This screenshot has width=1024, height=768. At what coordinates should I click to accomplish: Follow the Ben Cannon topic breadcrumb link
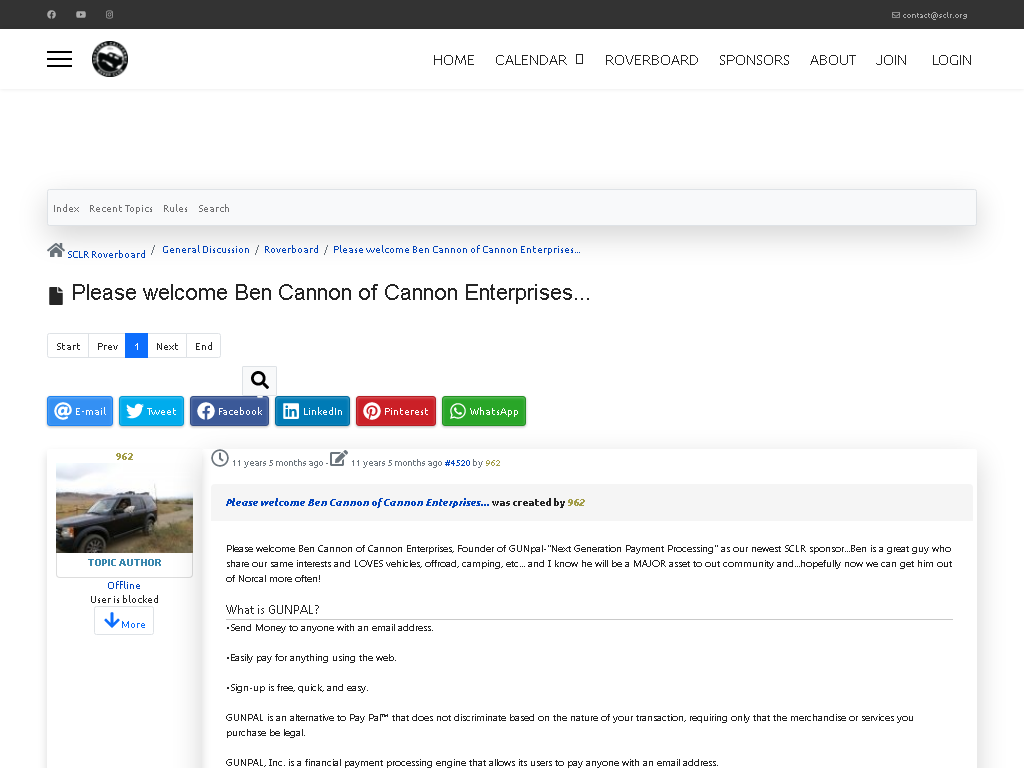[x=456, y=249]
